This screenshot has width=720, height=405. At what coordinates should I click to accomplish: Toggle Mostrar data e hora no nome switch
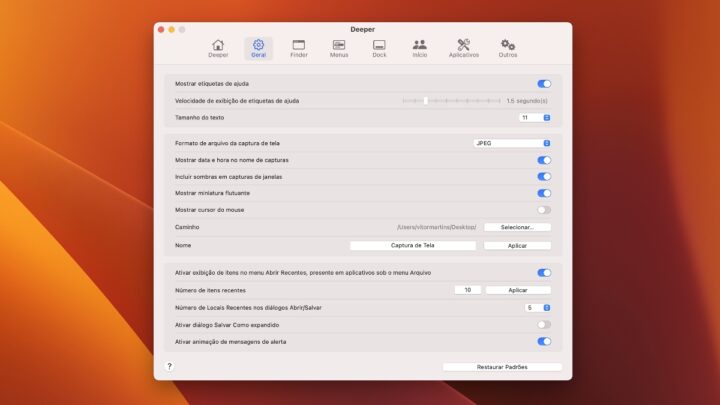544,160
